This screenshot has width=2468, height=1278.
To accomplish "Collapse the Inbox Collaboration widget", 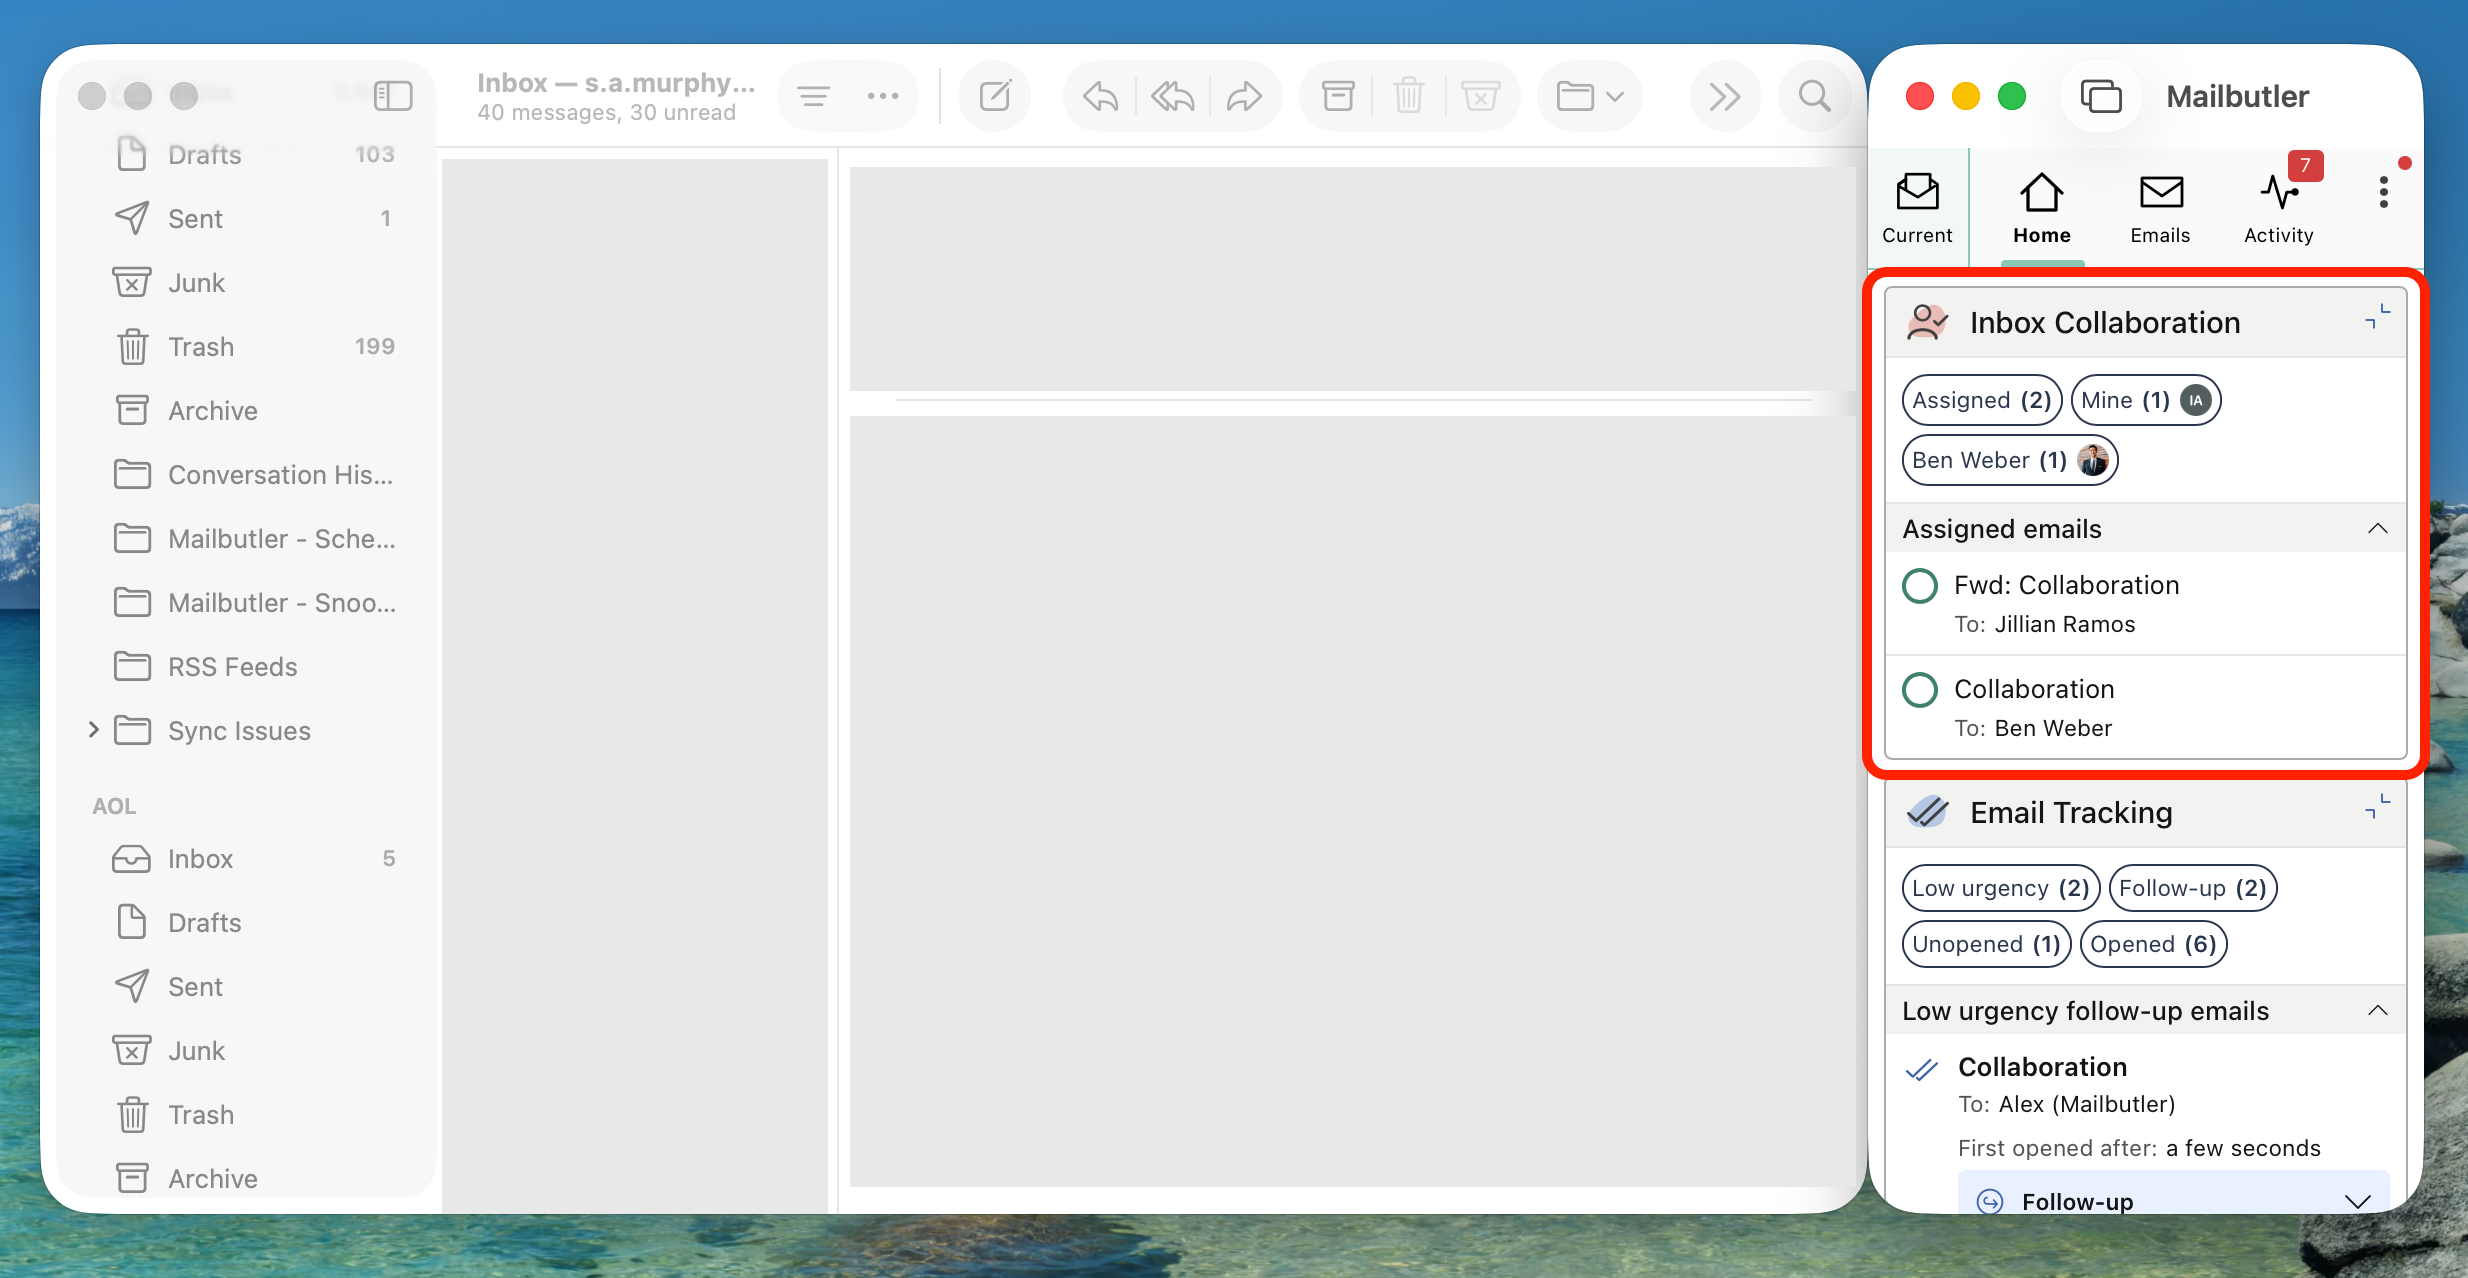I will (x=2377, y=316).
